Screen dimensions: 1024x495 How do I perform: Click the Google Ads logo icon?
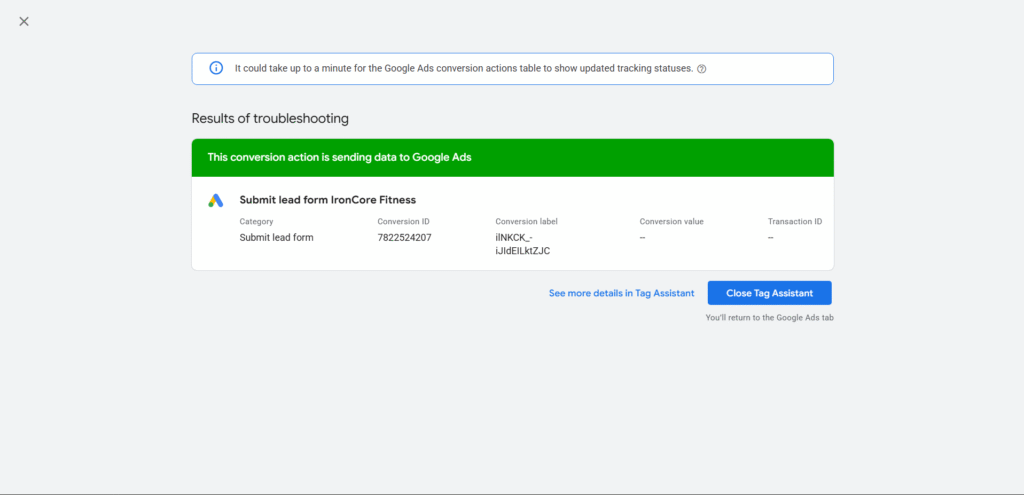point(216,200)
